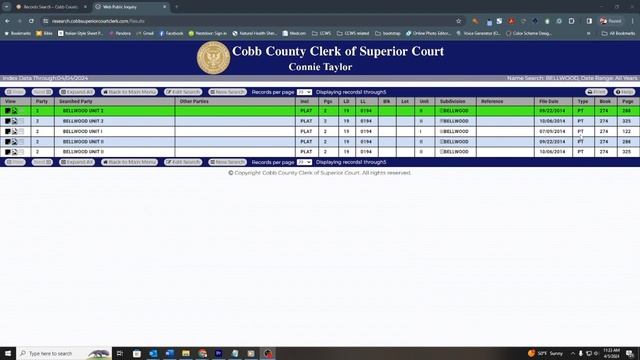Click the bottom Back to Main Menu button
Image resolution: width=640 pixels, height=360 pixels.
[129, 162]
